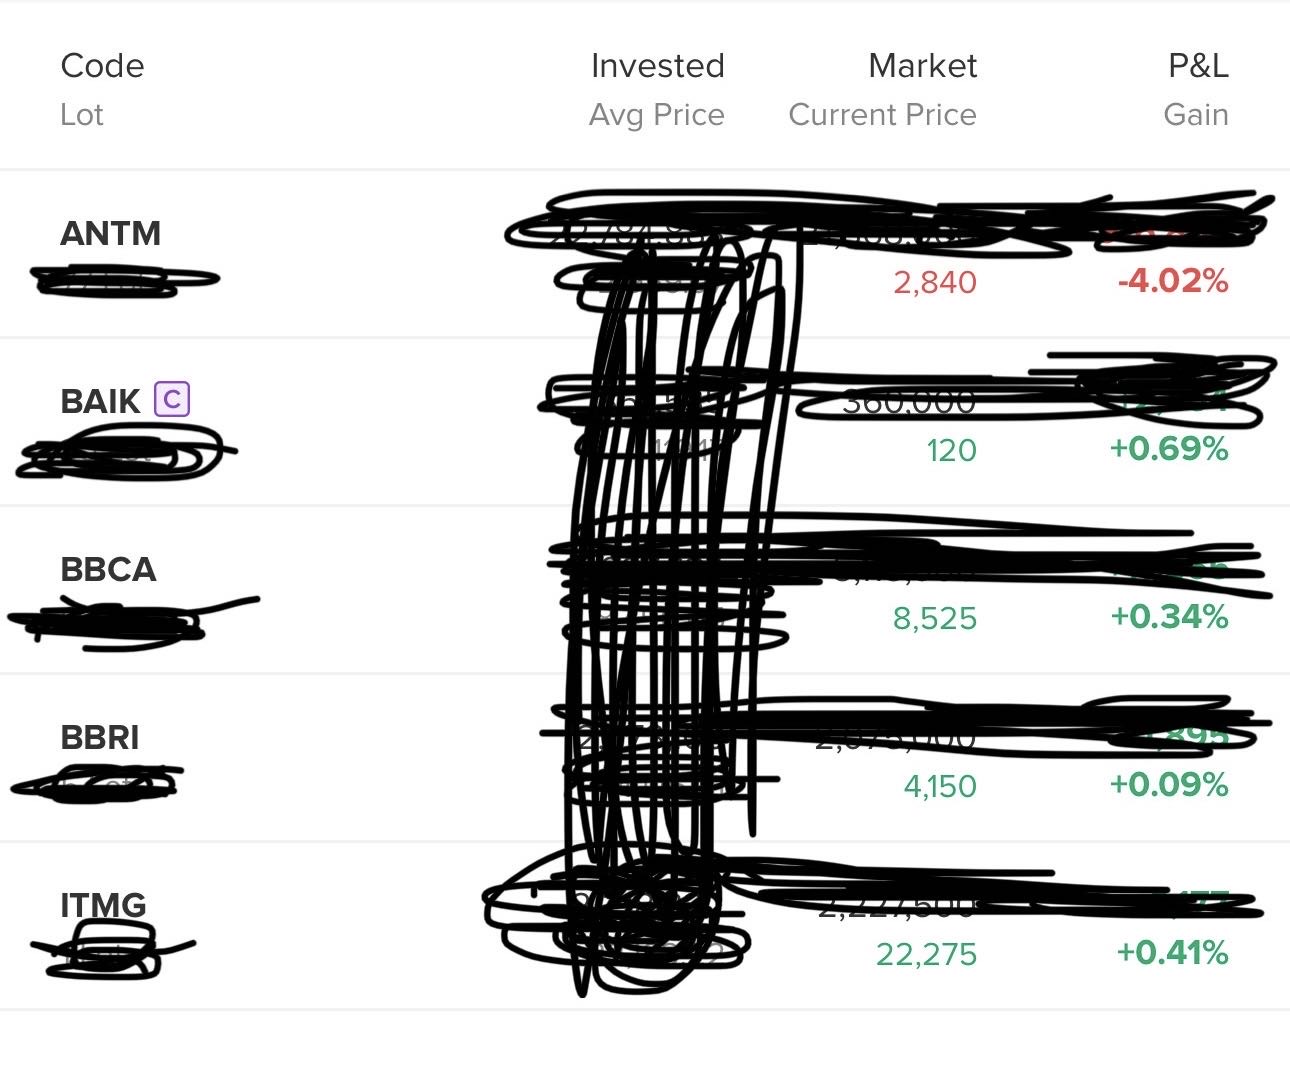1290x1073 pixels.
Task: Sort by the P&L column header
Action: tap(1198, 66)
